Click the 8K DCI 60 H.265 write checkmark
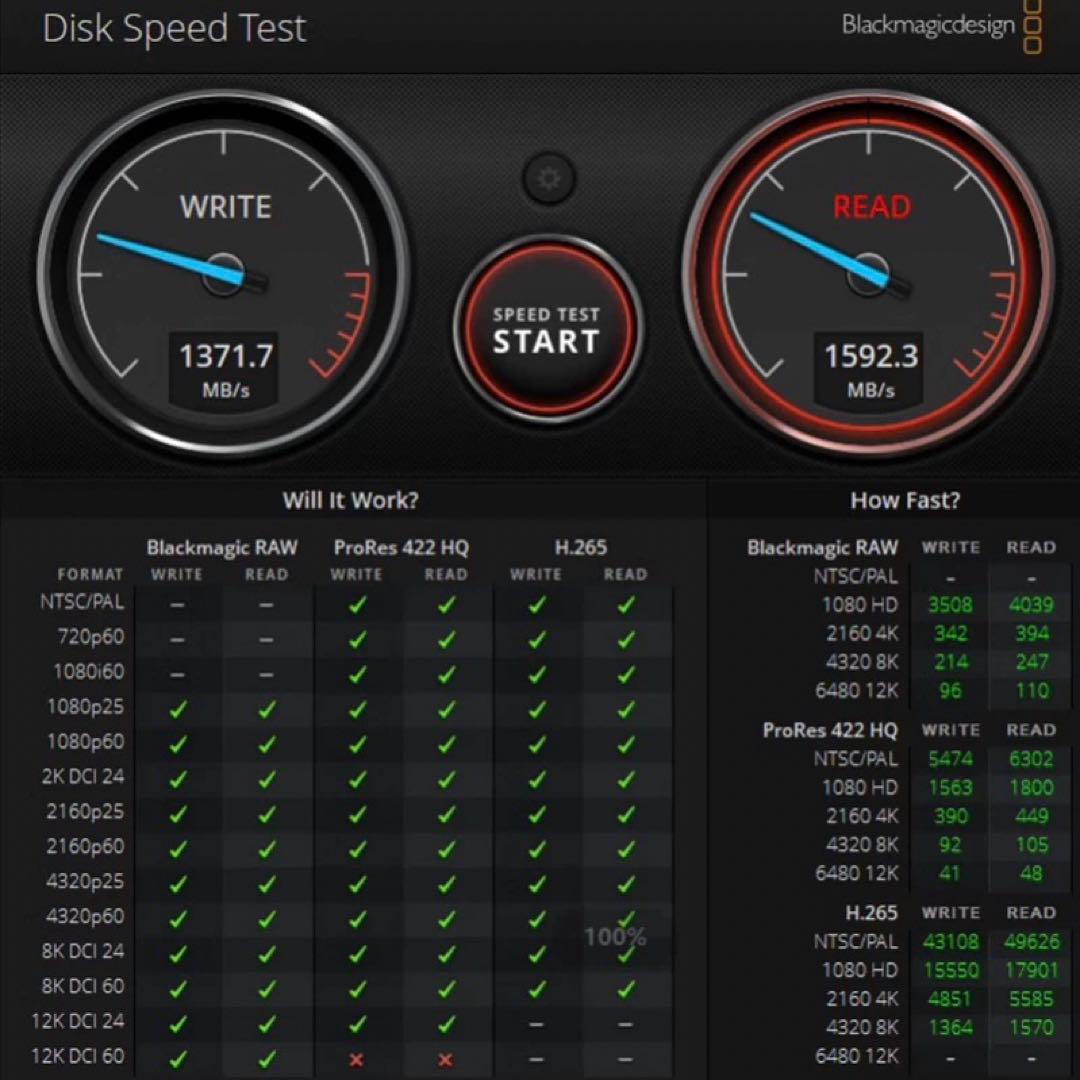 coord(536,988)
